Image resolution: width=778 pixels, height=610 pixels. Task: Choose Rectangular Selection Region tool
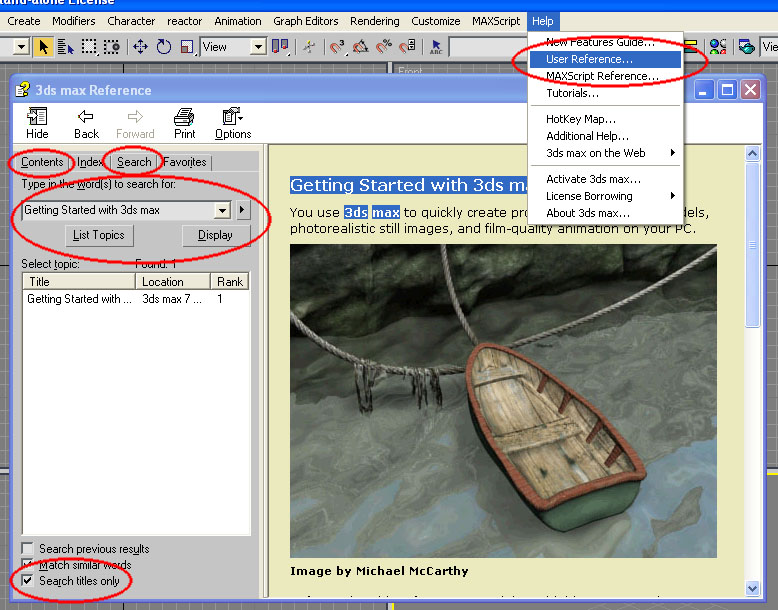[89, 47]
